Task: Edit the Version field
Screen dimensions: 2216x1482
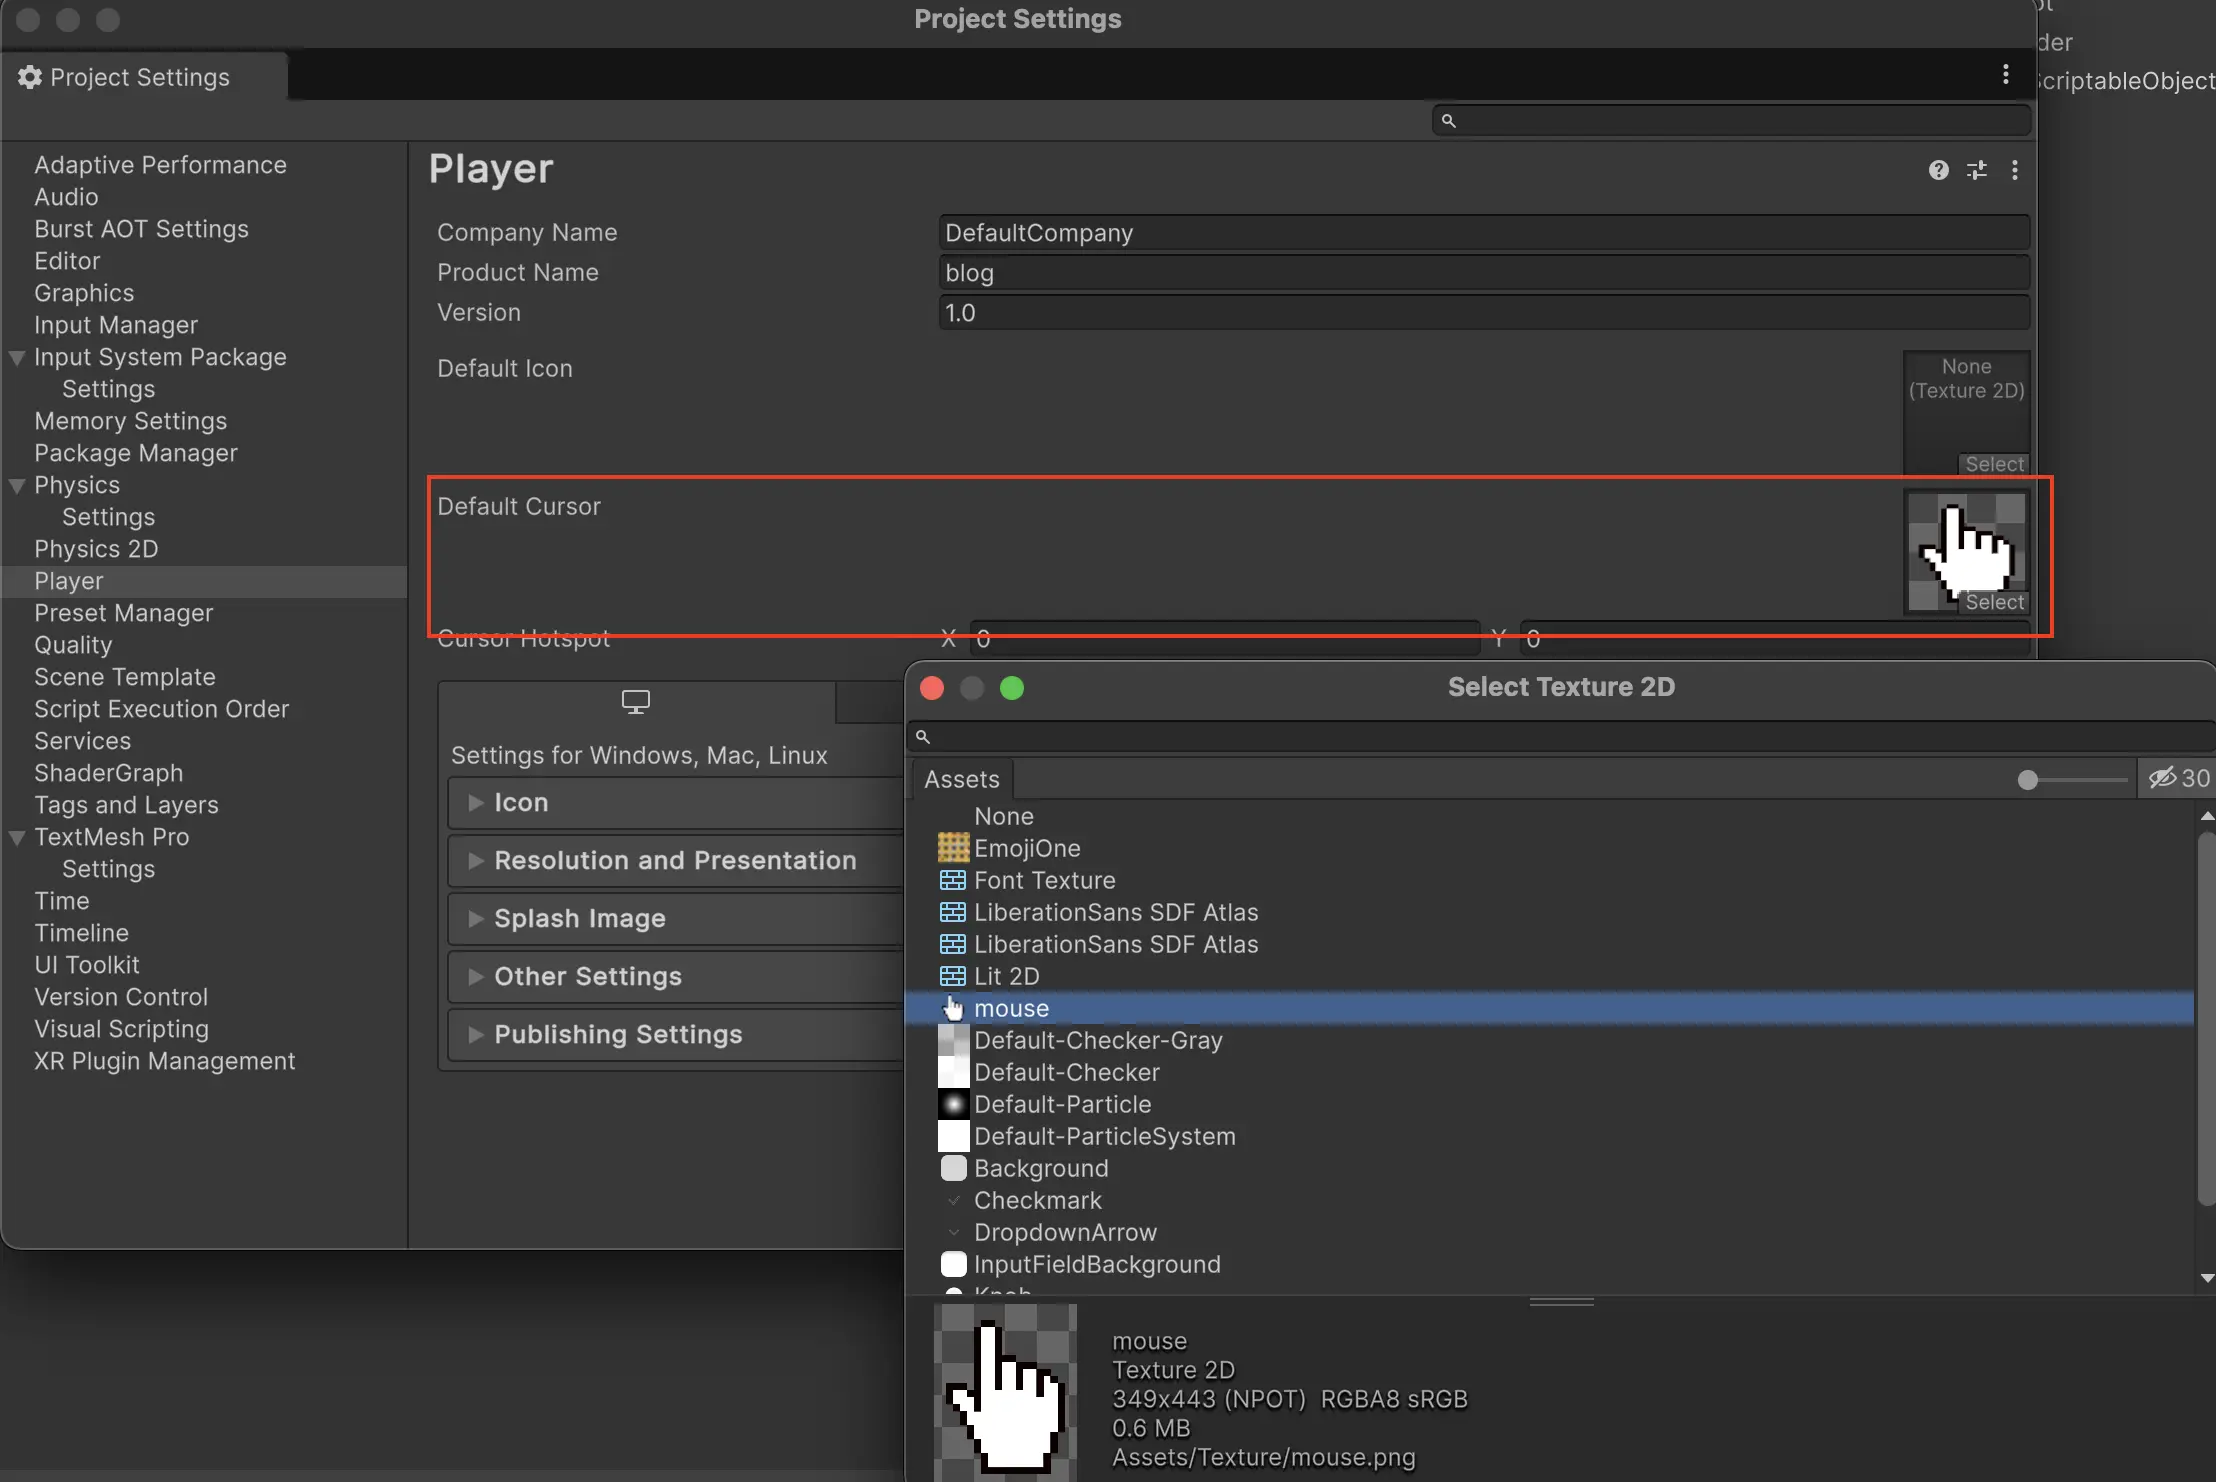Action: (x=1484, y=313)
